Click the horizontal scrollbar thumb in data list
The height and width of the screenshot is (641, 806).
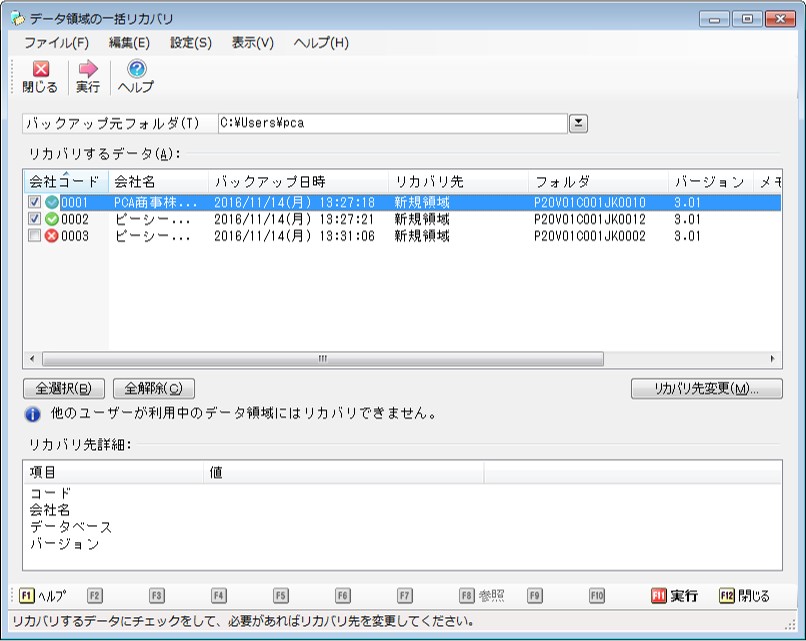323,359
